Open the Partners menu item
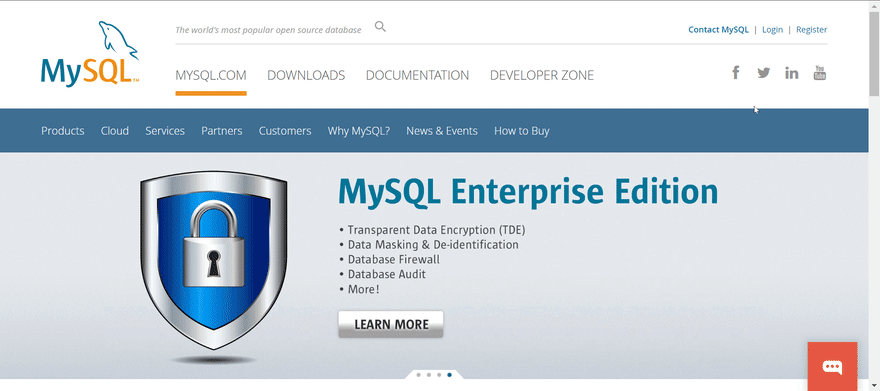 [222, 131]
